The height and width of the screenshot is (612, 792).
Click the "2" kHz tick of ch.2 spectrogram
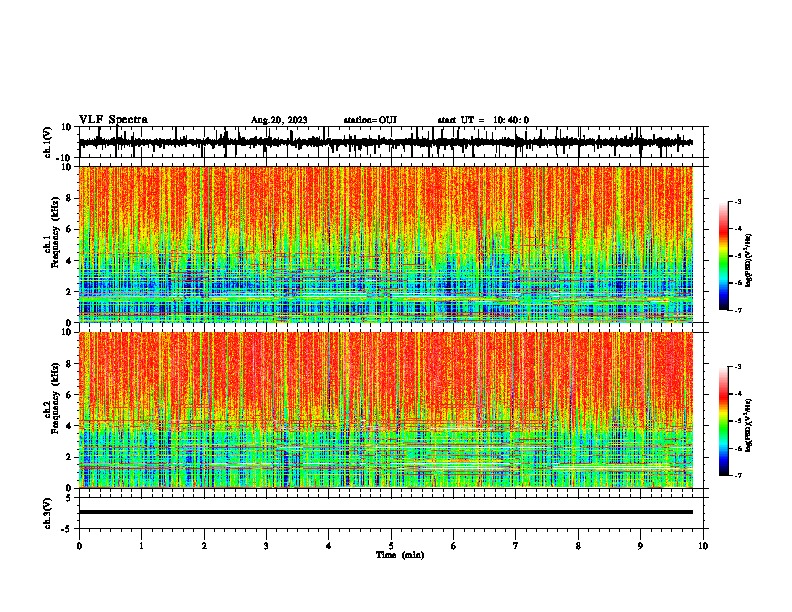[69, 457]
